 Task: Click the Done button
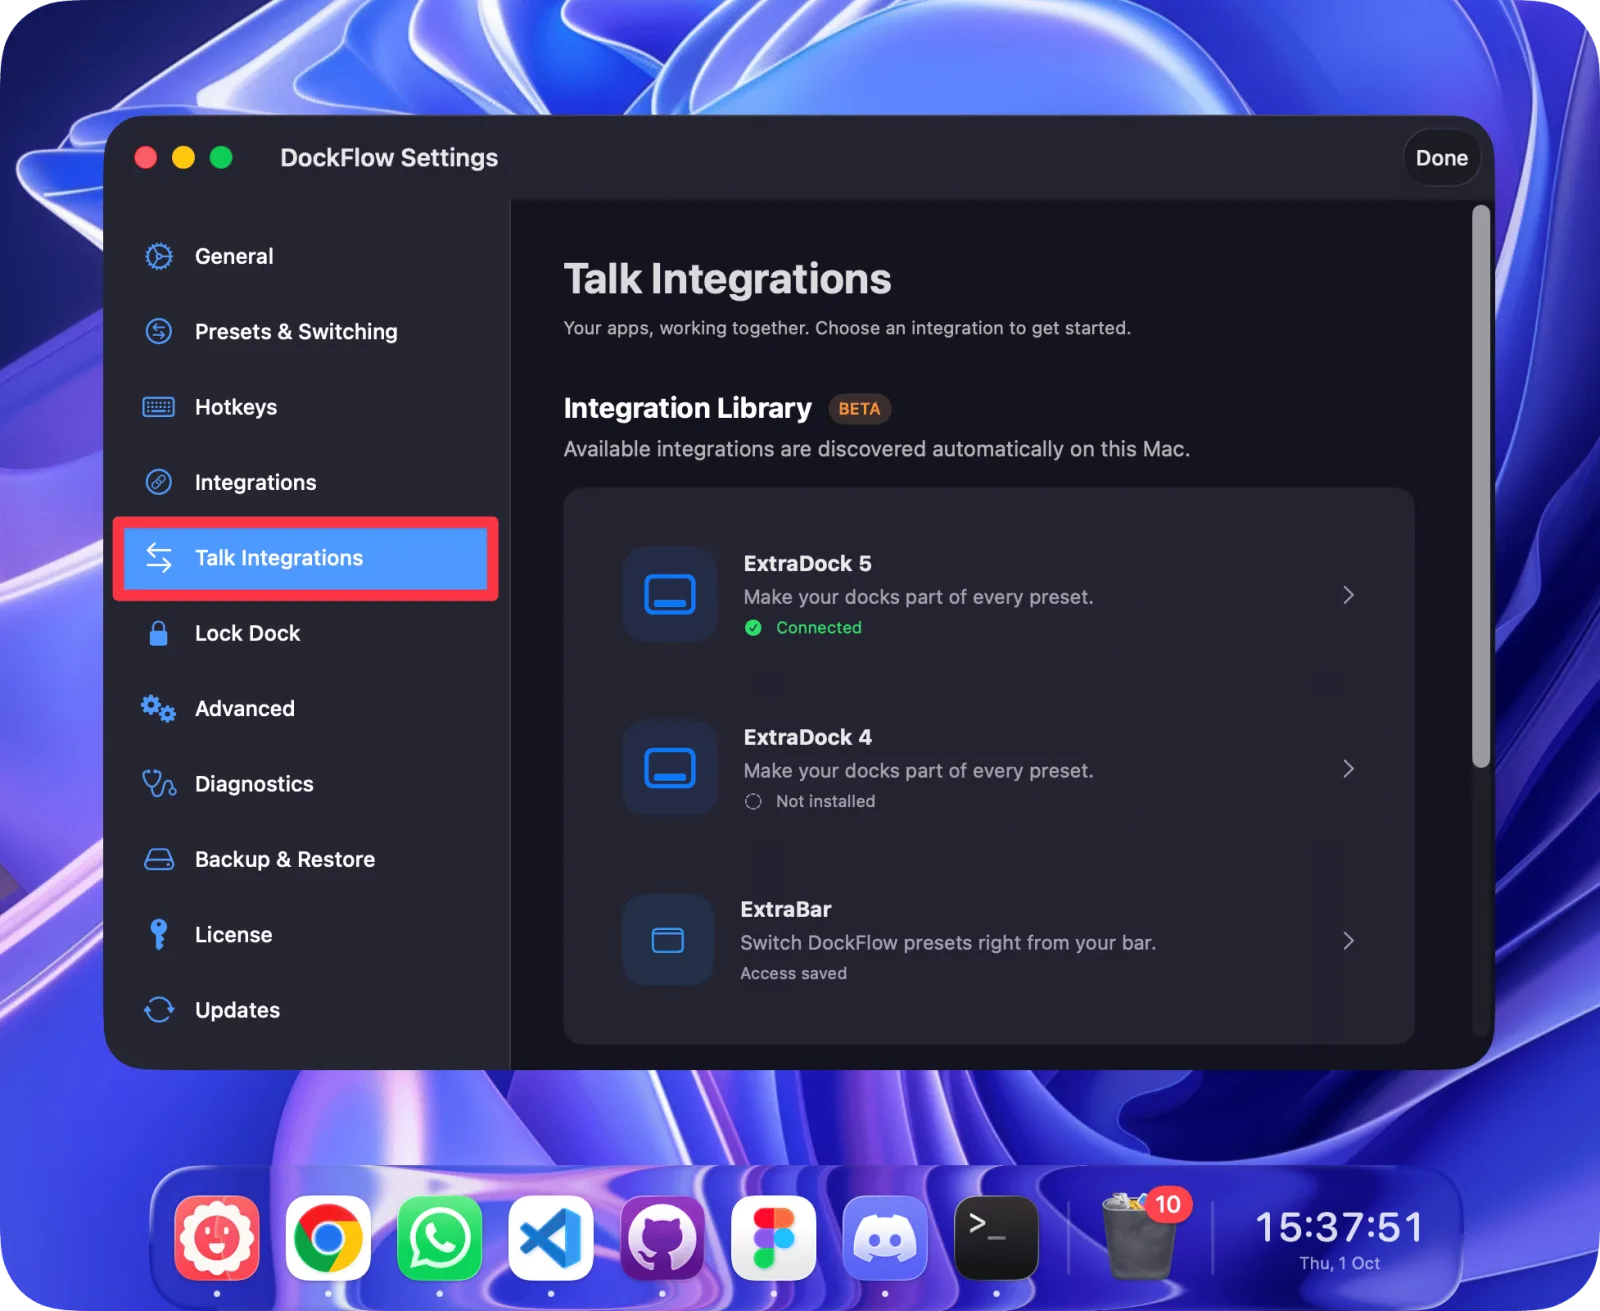tap(1441, 158)
